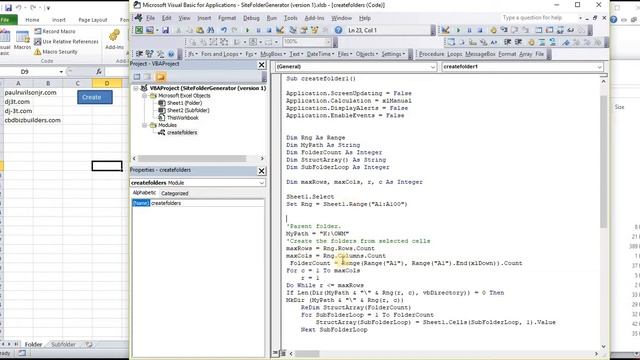Open the Immediate Window from the Debug toolbar
Image resolution: width=640 pixels, height=360 pixels.
tap(549, 30)
